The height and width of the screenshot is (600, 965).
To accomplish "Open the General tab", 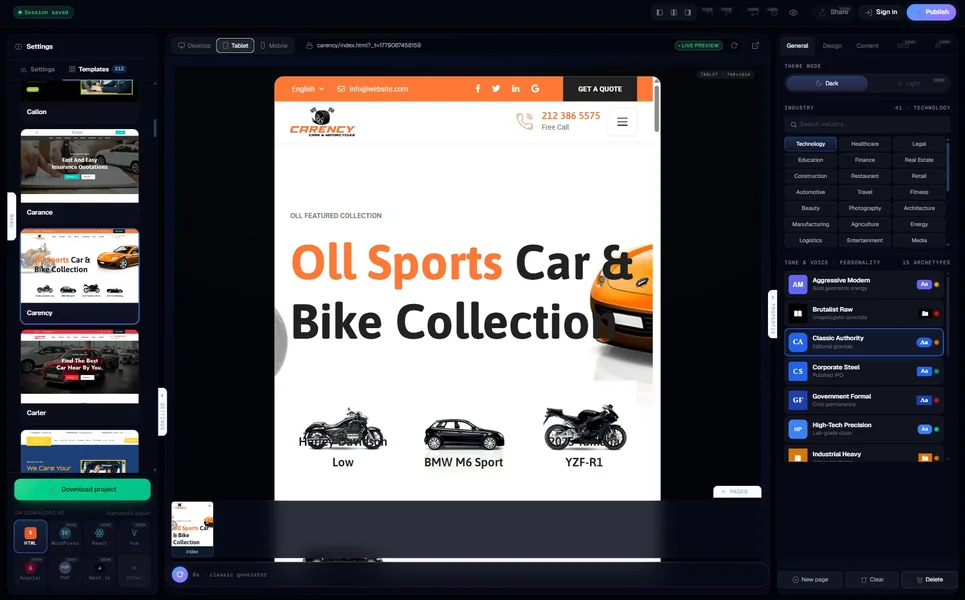I will point(797,46).
